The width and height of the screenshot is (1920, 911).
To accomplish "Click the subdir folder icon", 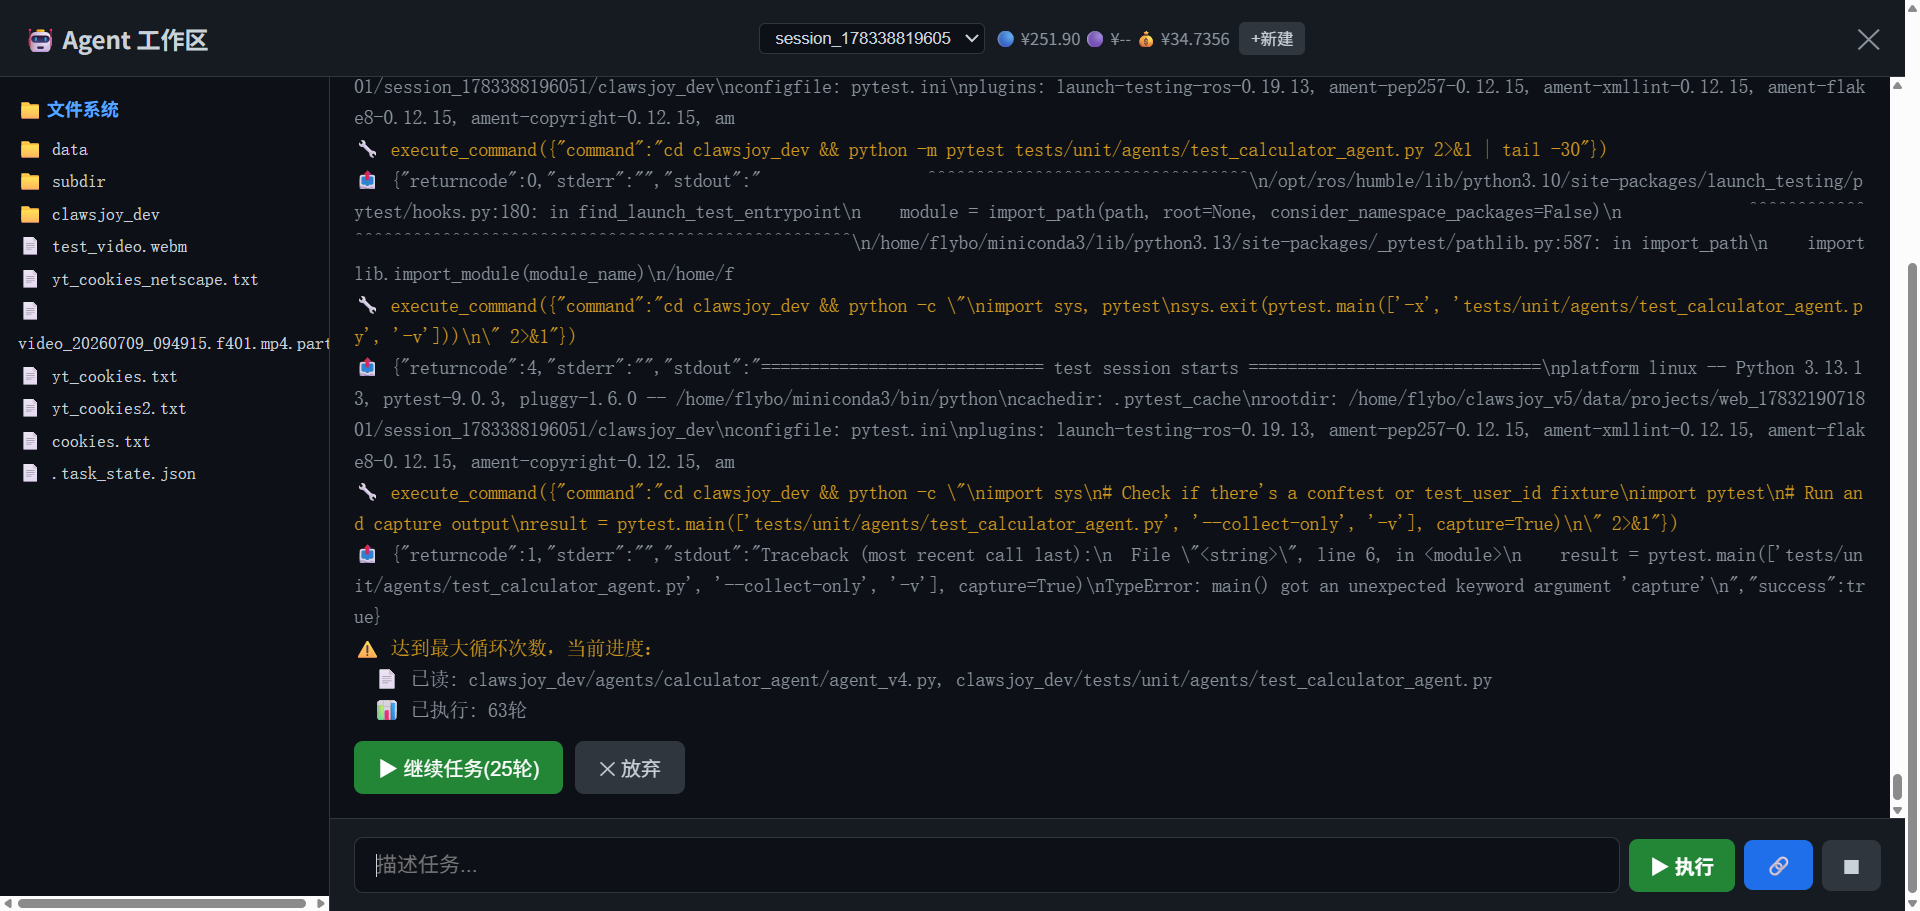I will [x=30, y=182].
